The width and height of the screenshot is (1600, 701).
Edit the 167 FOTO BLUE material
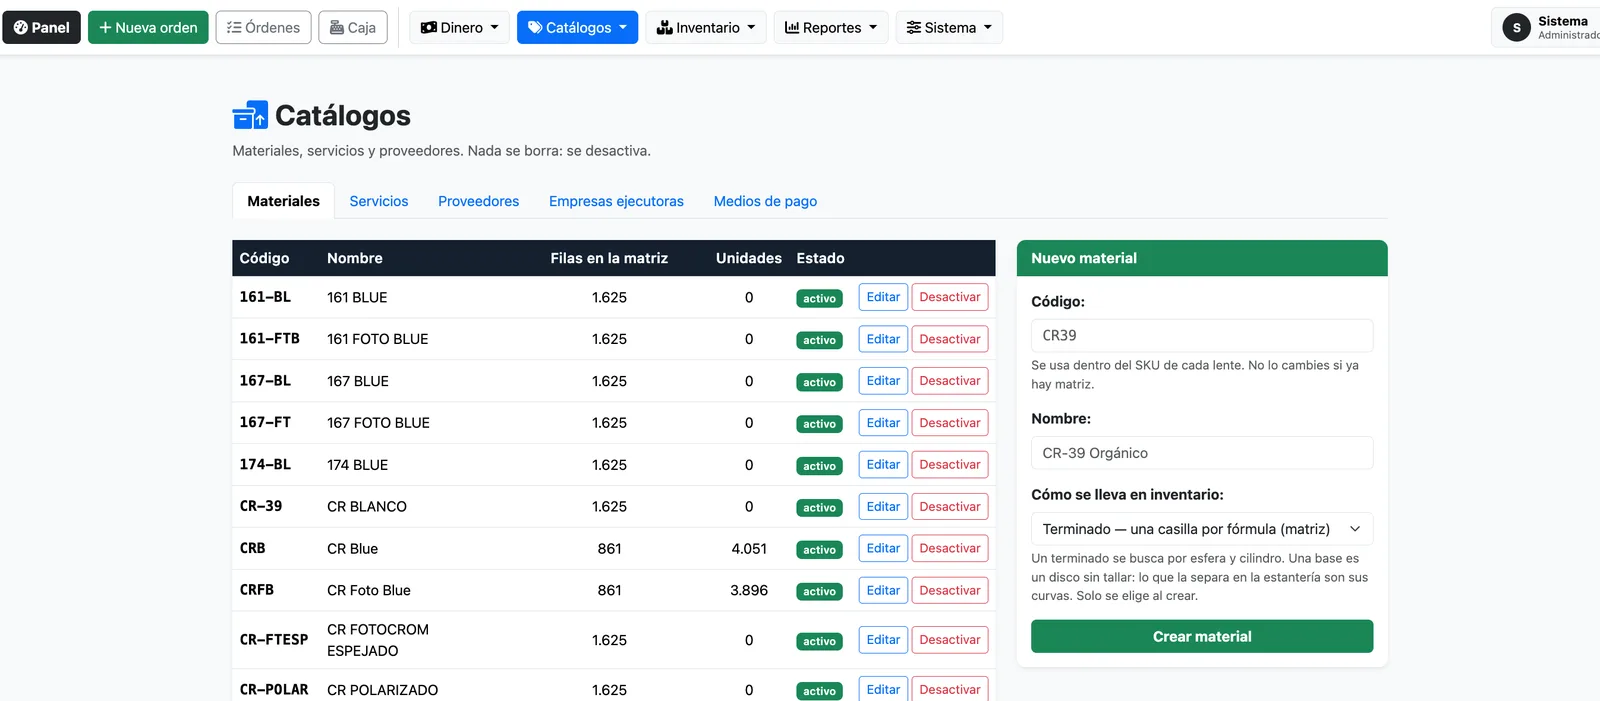click(x=883, y=423)
